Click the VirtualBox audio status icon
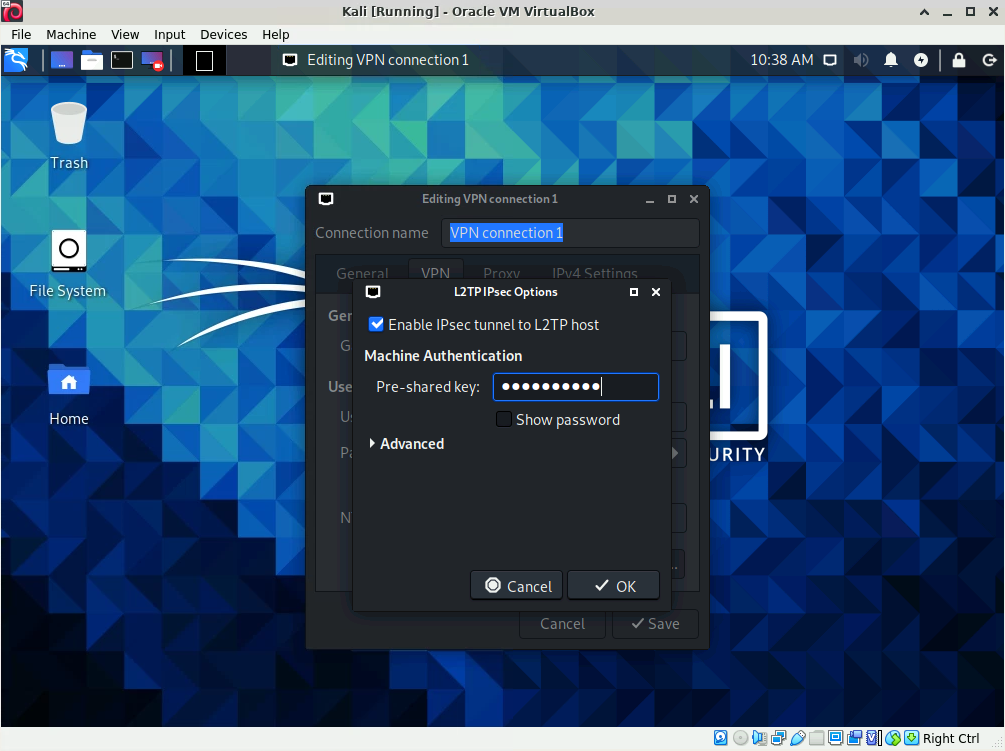Viewport: 1005px width, 751px height. point(760,738)
